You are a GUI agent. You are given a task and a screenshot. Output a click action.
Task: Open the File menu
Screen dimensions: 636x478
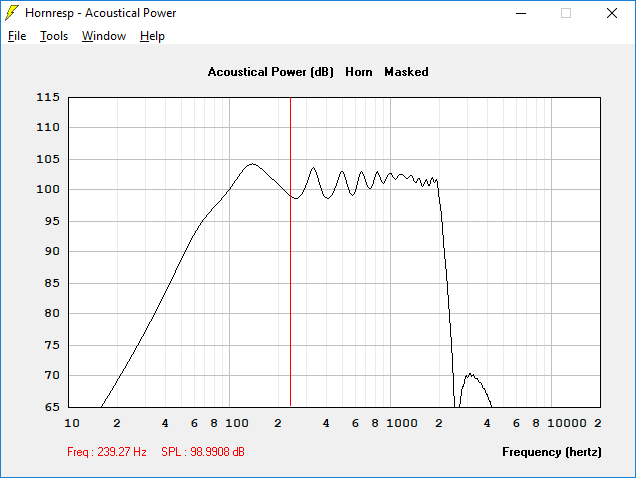point(17,36)
